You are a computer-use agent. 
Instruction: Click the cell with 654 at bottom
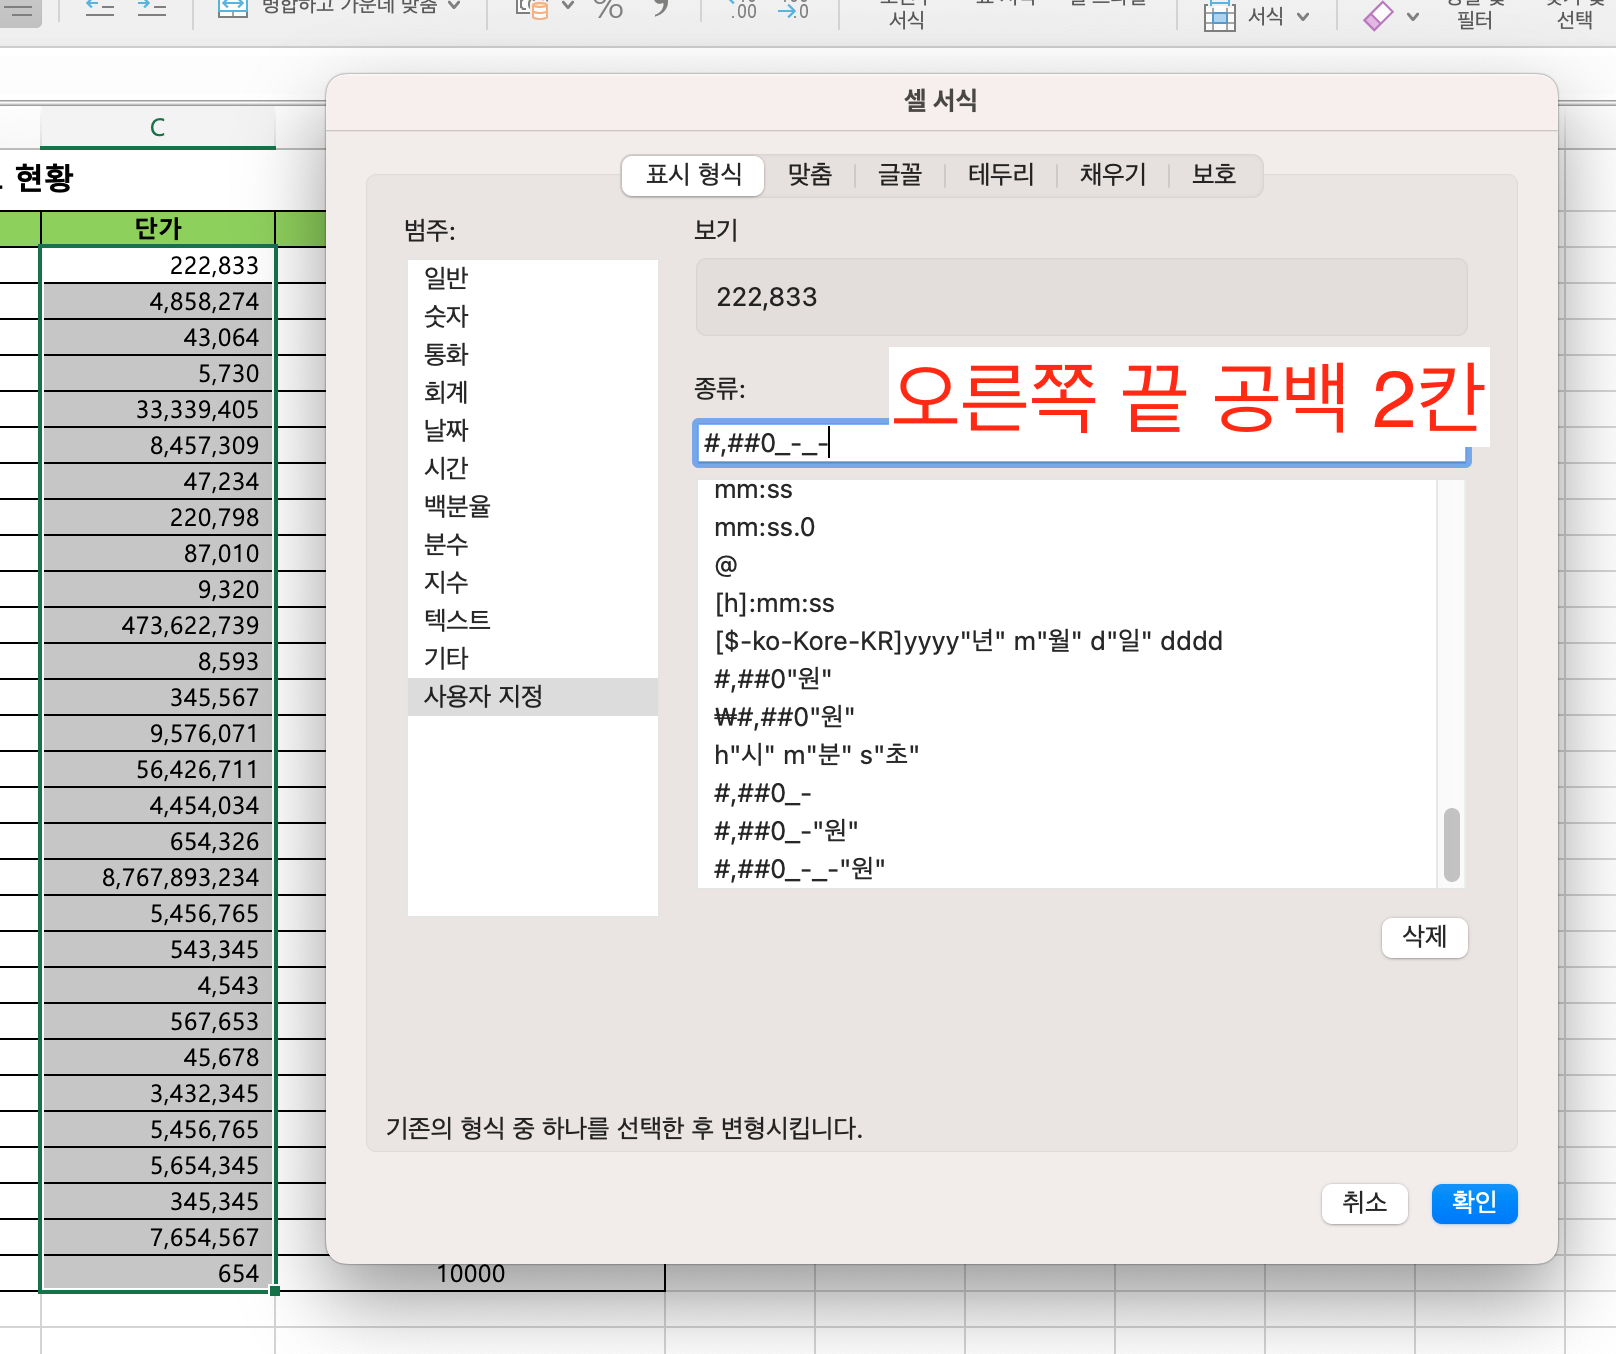point(158,1273)
